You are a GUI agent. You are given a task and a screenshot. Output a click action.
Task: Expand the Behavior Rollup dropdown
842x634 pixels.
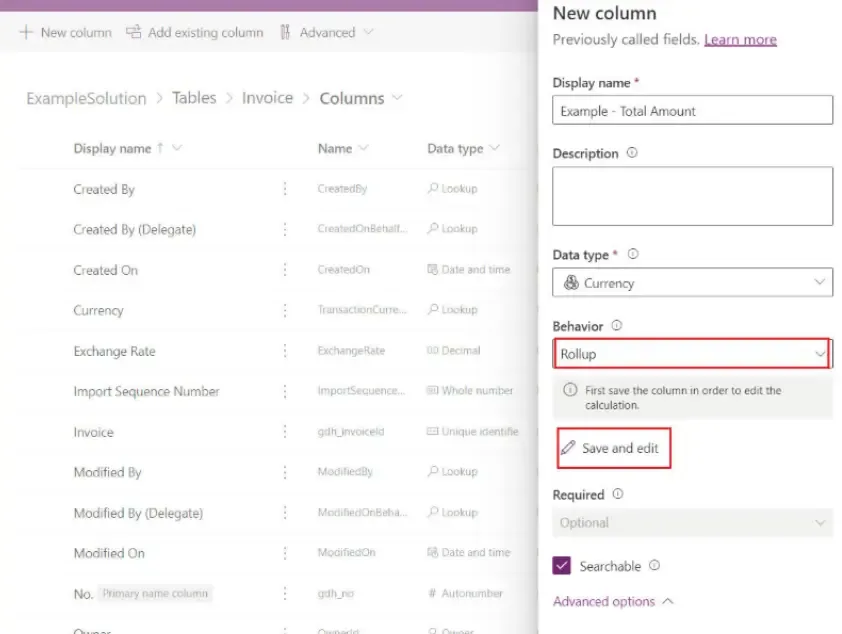pyautogui.click(x=692, y=354)
